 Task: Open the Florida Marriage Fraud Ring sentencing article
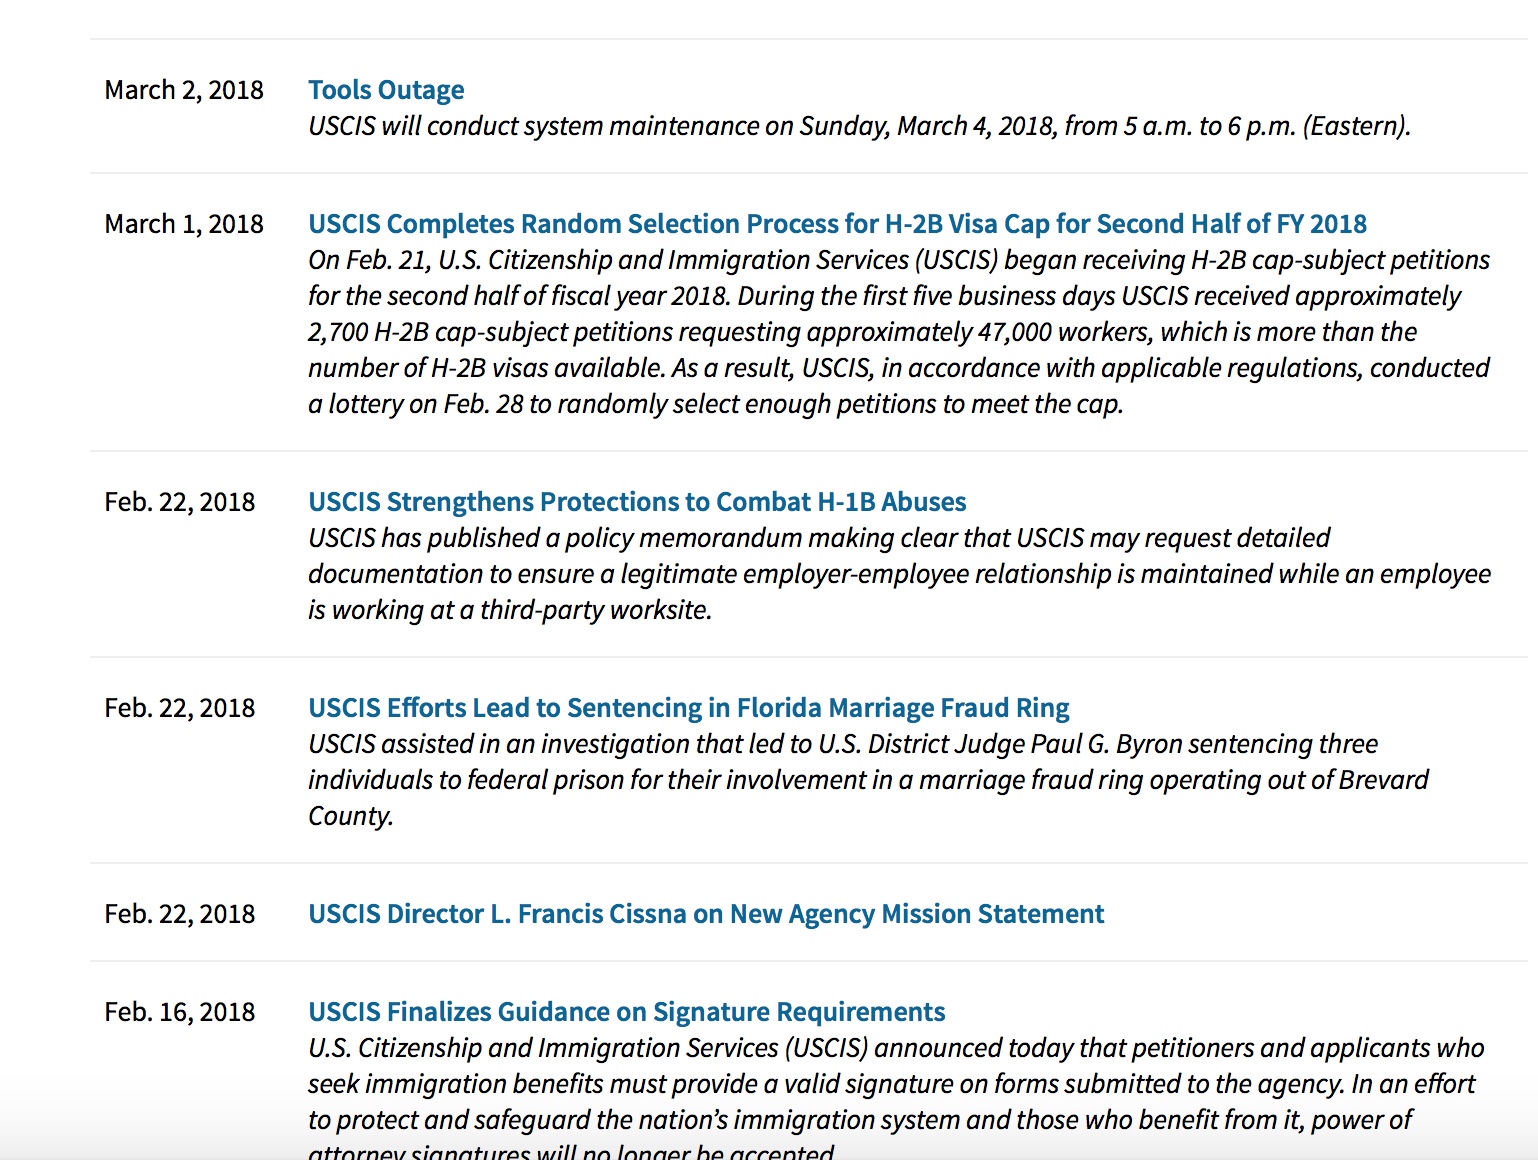tap(688, 708)
